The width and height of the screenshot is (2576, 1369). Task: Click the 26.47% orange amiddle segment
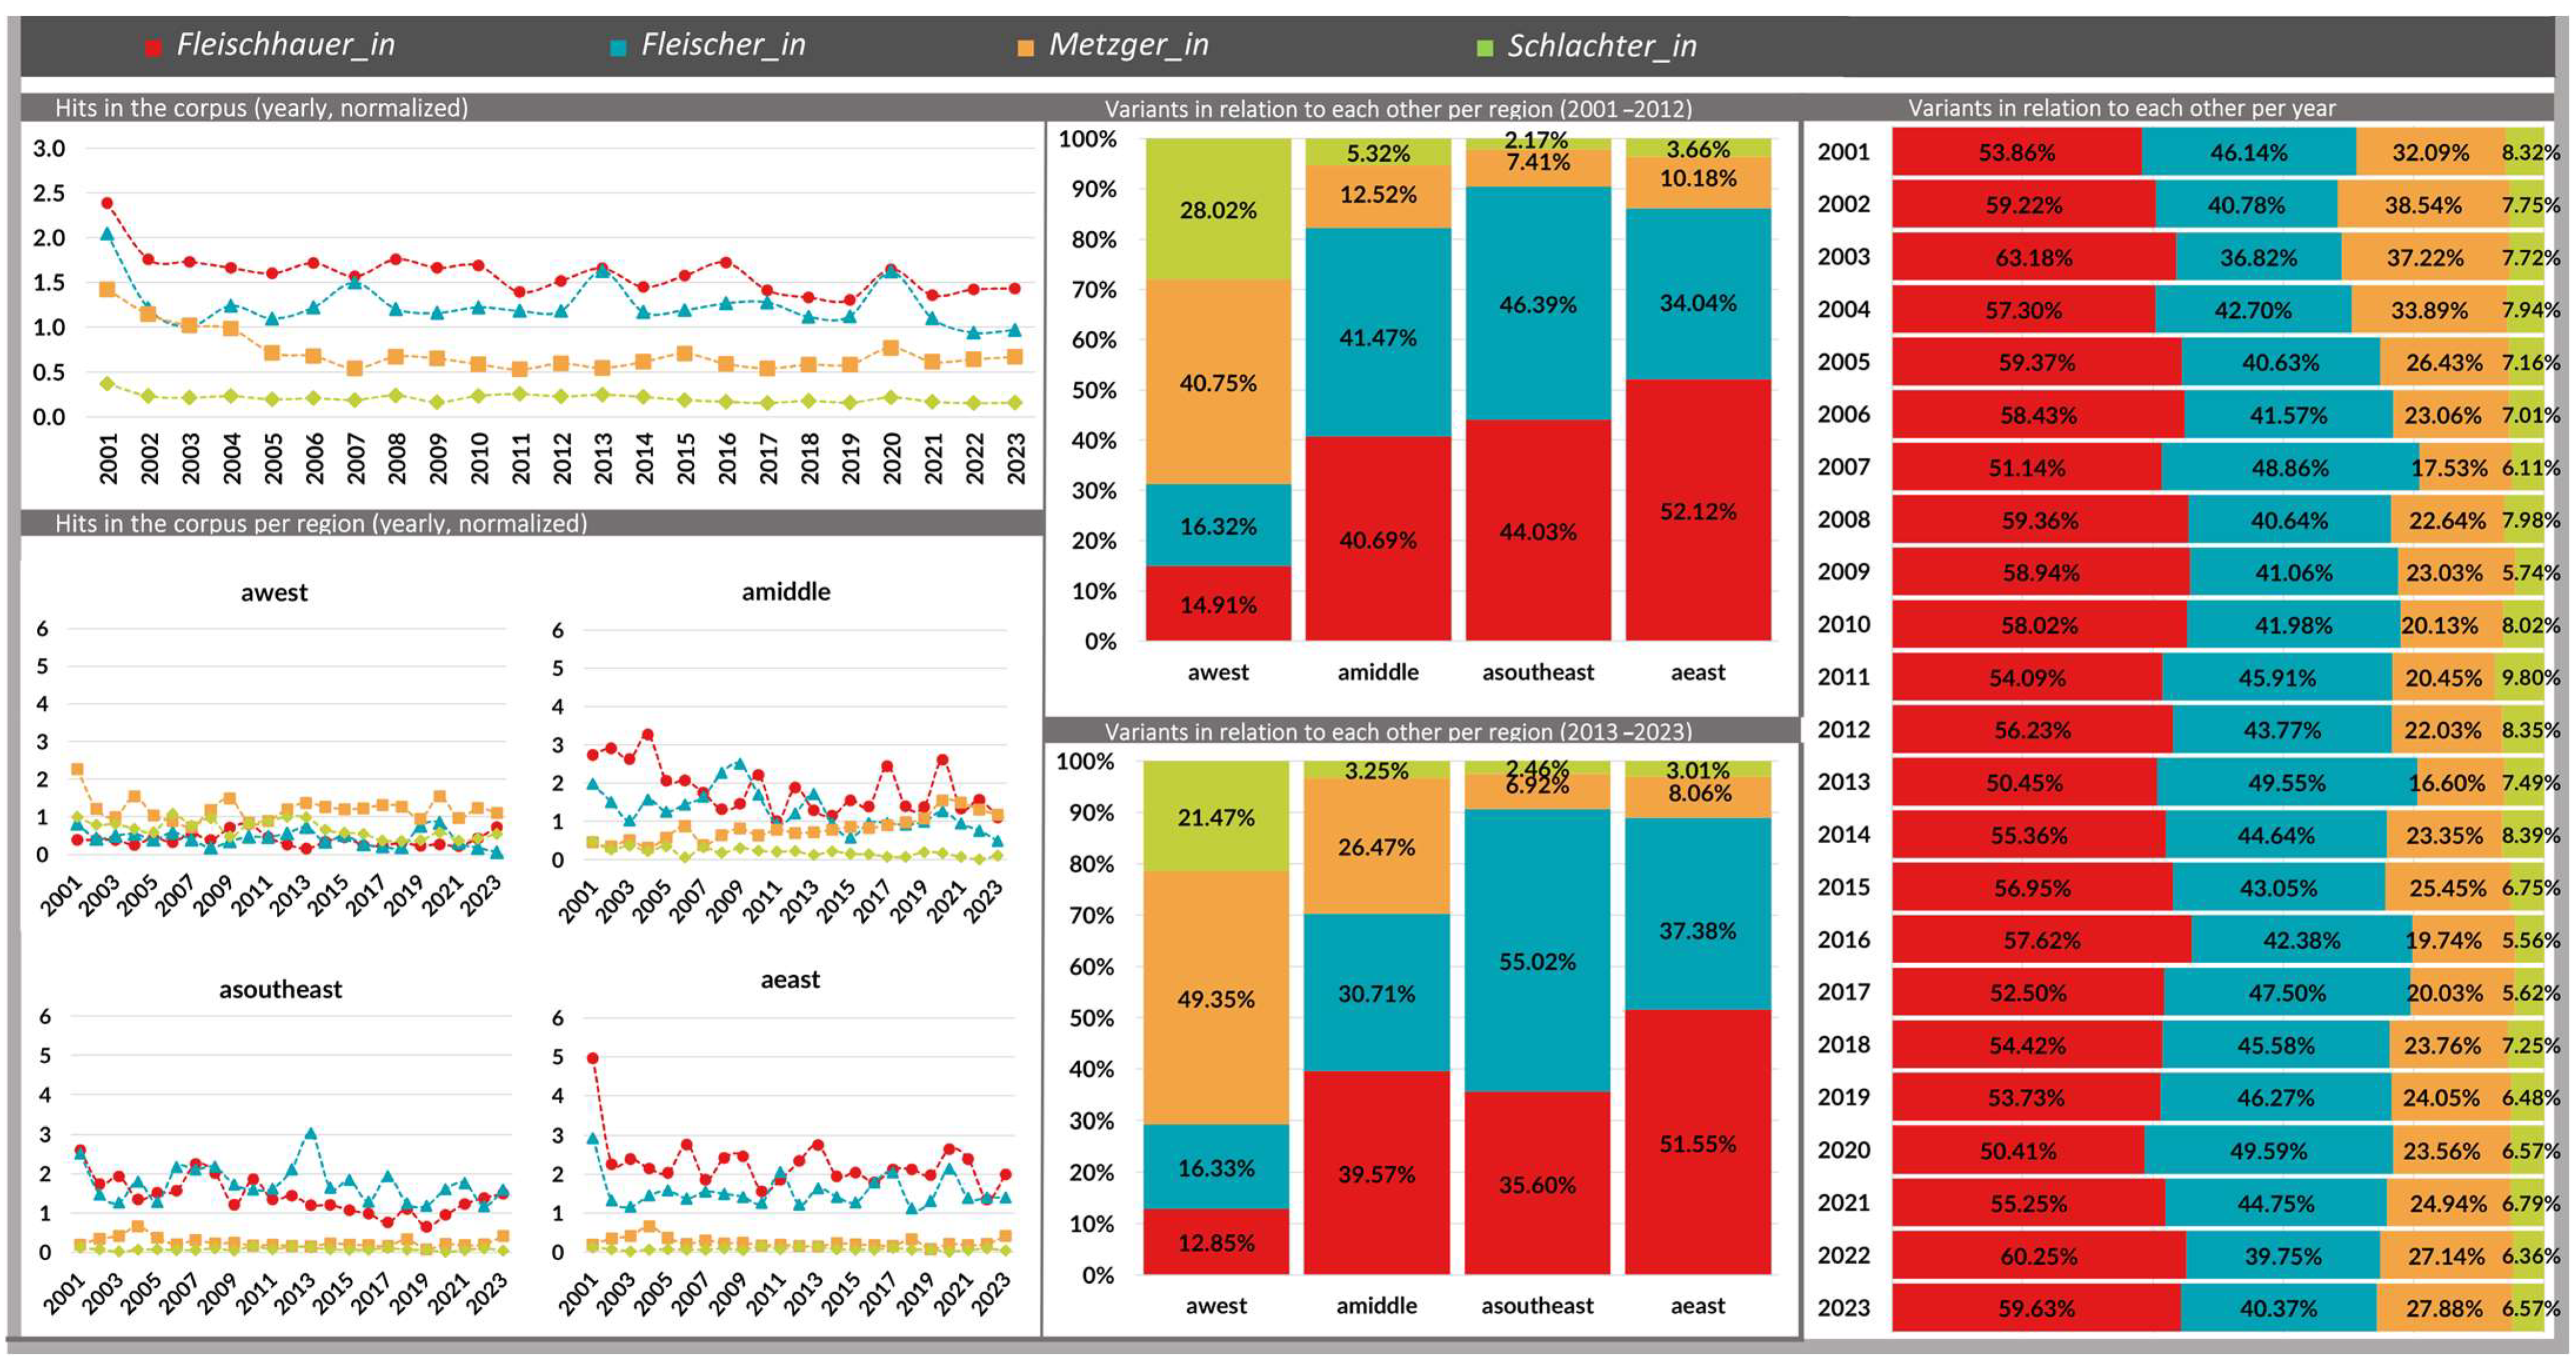click(x=1376, y=846)
